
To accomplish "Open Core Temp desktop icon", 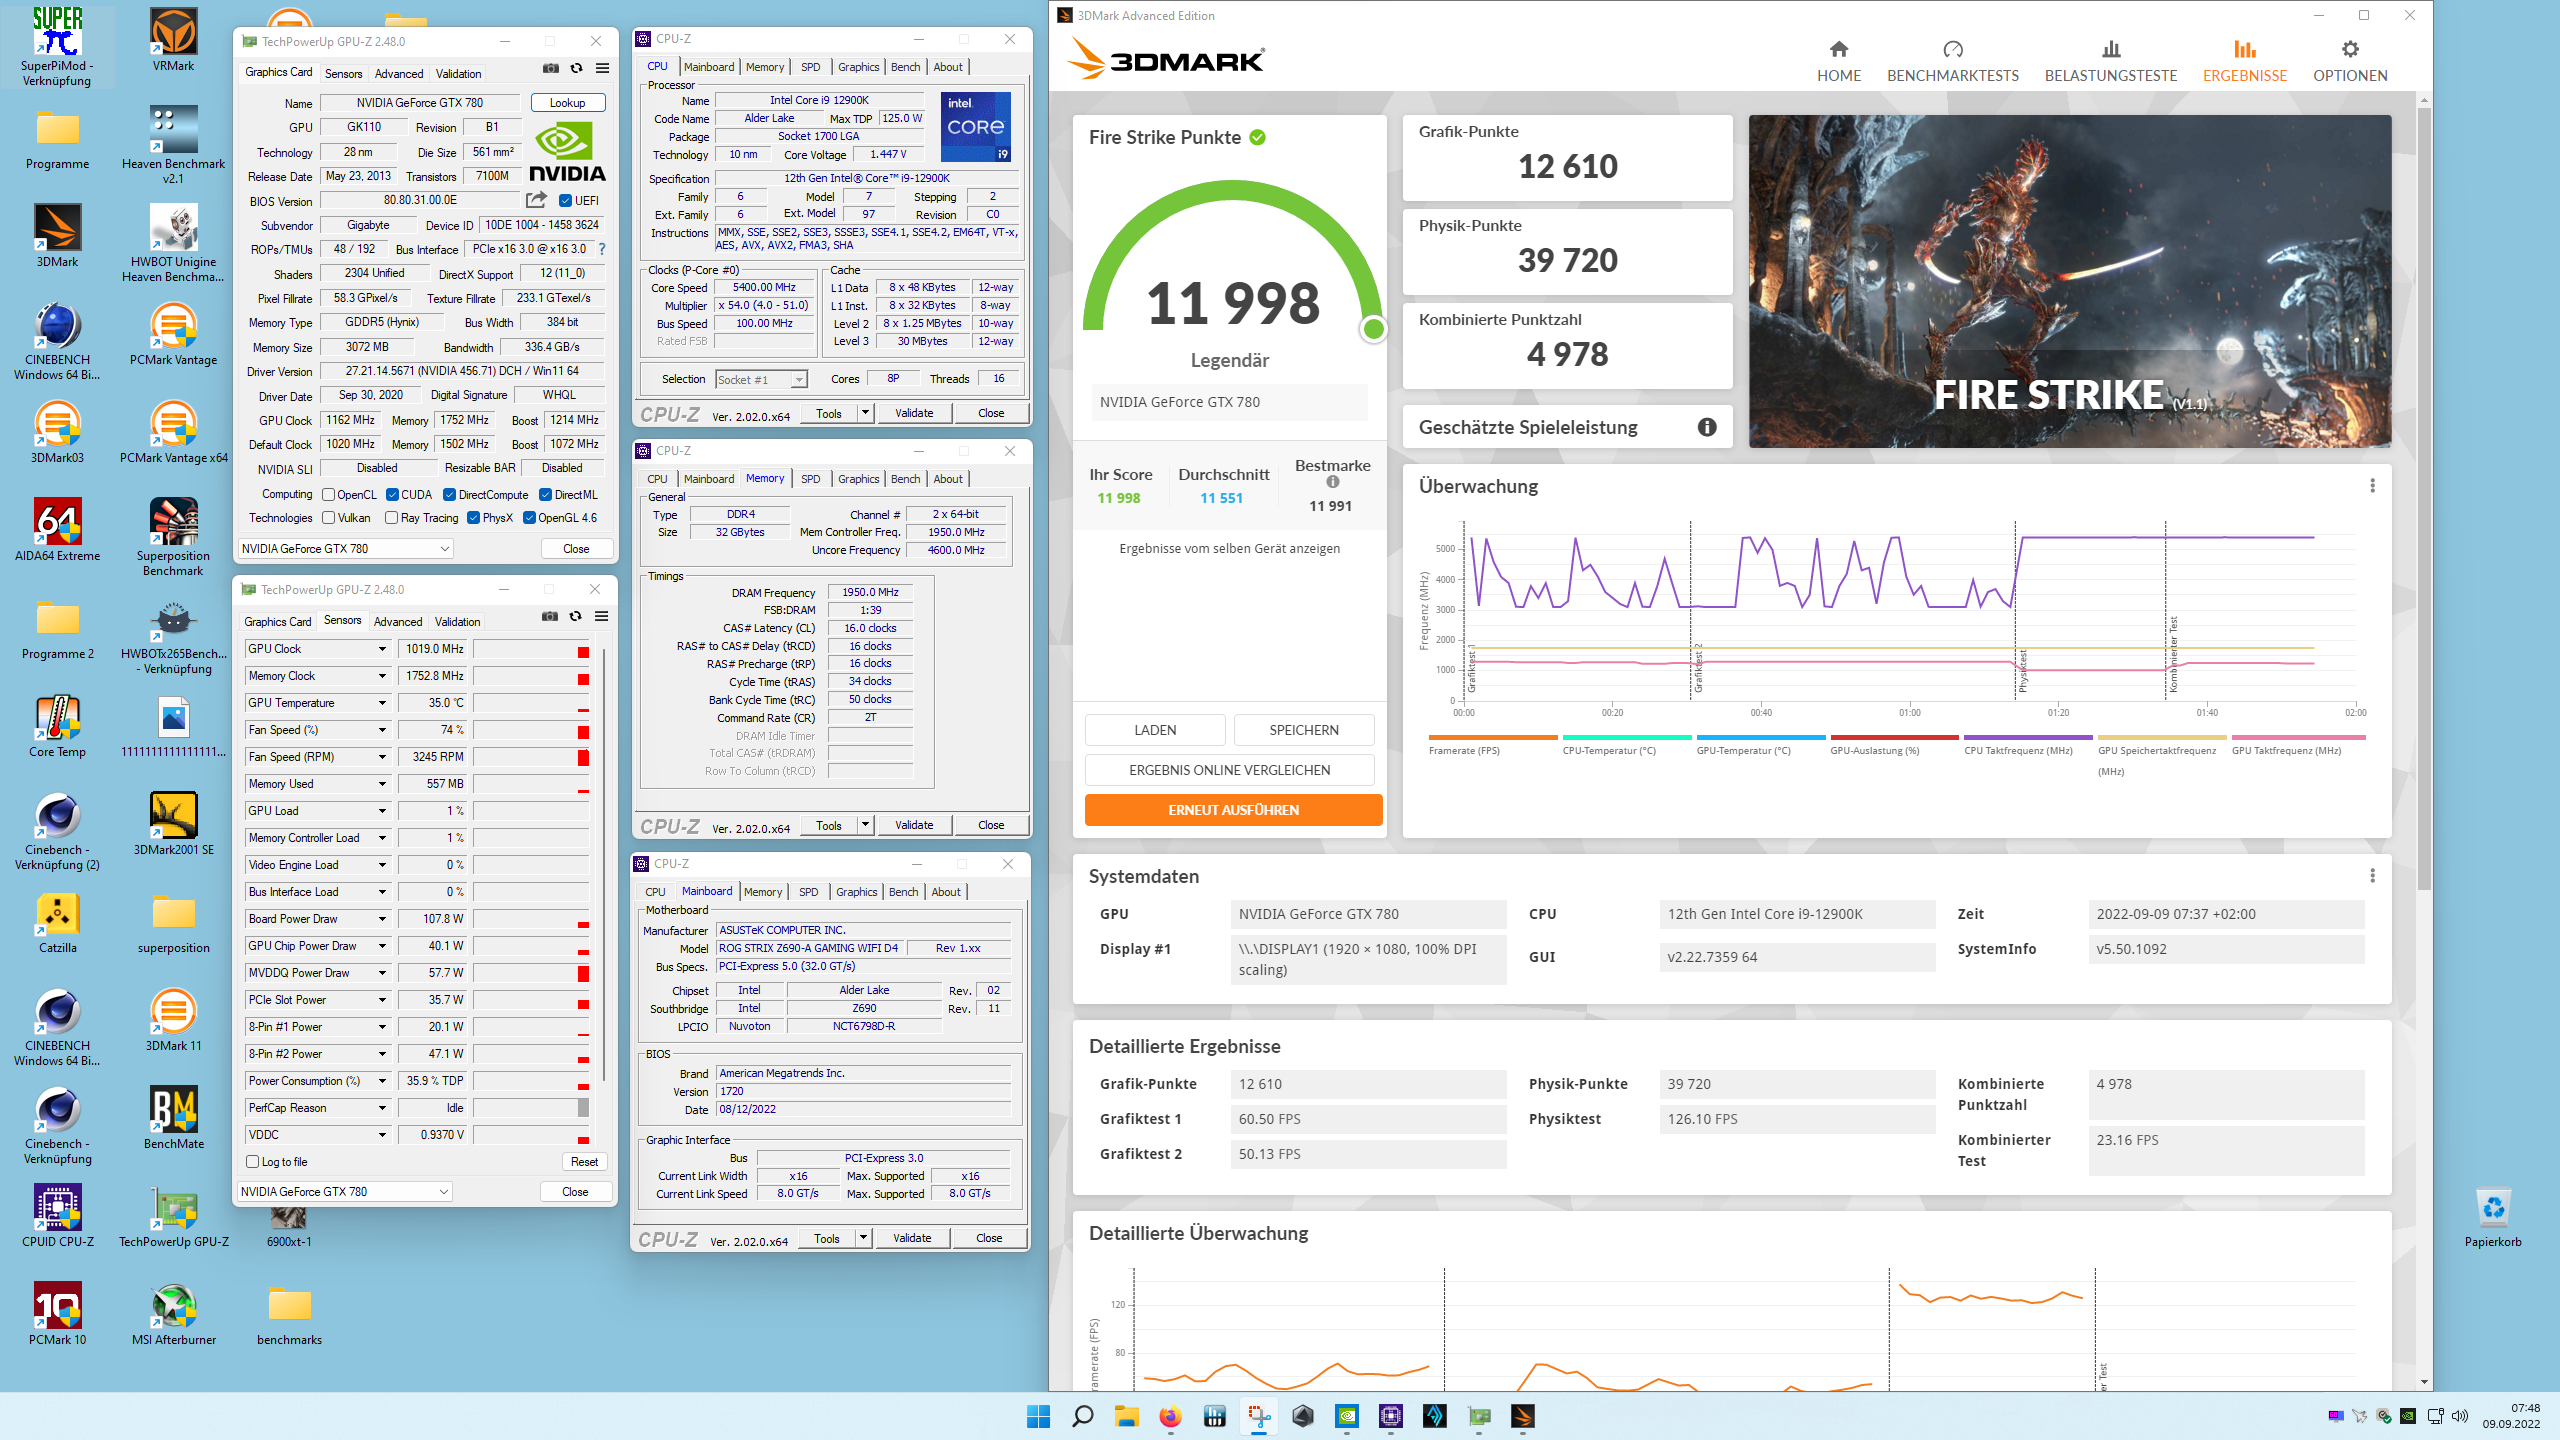I will 58,726.
